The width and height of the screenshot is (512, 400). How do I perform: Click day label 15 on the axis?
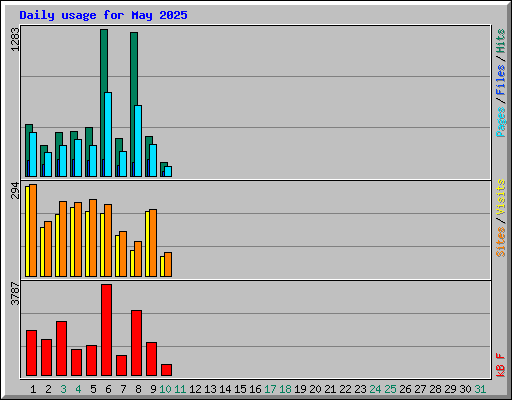pos(240,389)
